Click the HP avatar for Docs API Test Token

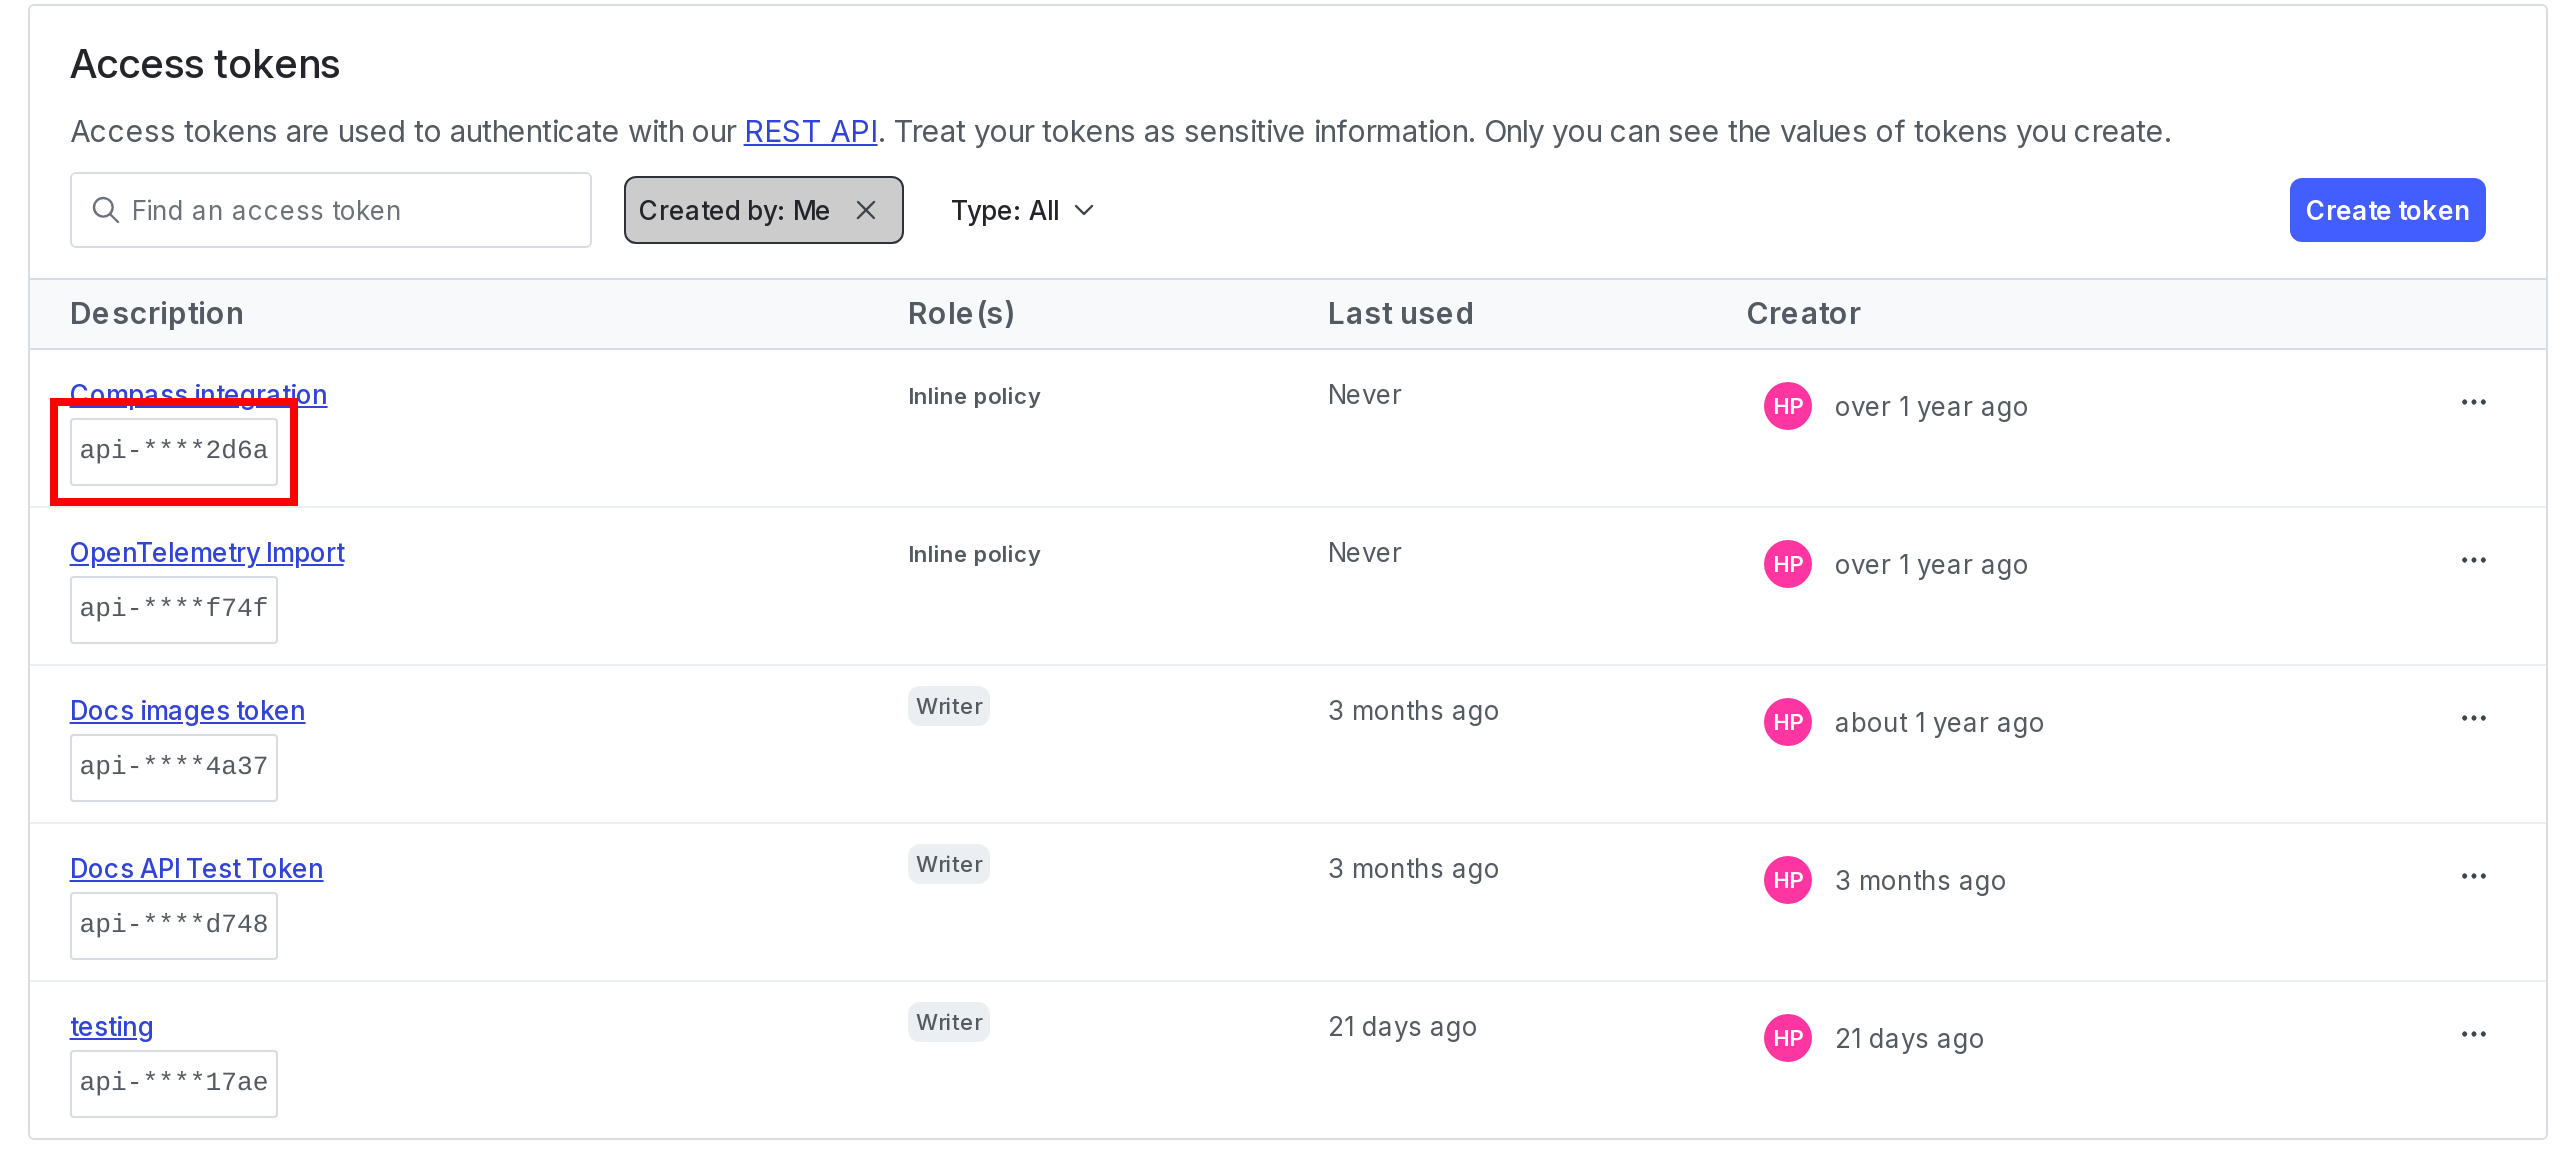coord(1787,880)
